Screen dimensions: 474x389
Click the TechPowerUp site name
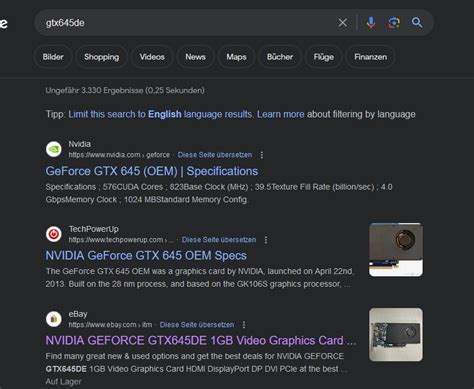(94, 229)
